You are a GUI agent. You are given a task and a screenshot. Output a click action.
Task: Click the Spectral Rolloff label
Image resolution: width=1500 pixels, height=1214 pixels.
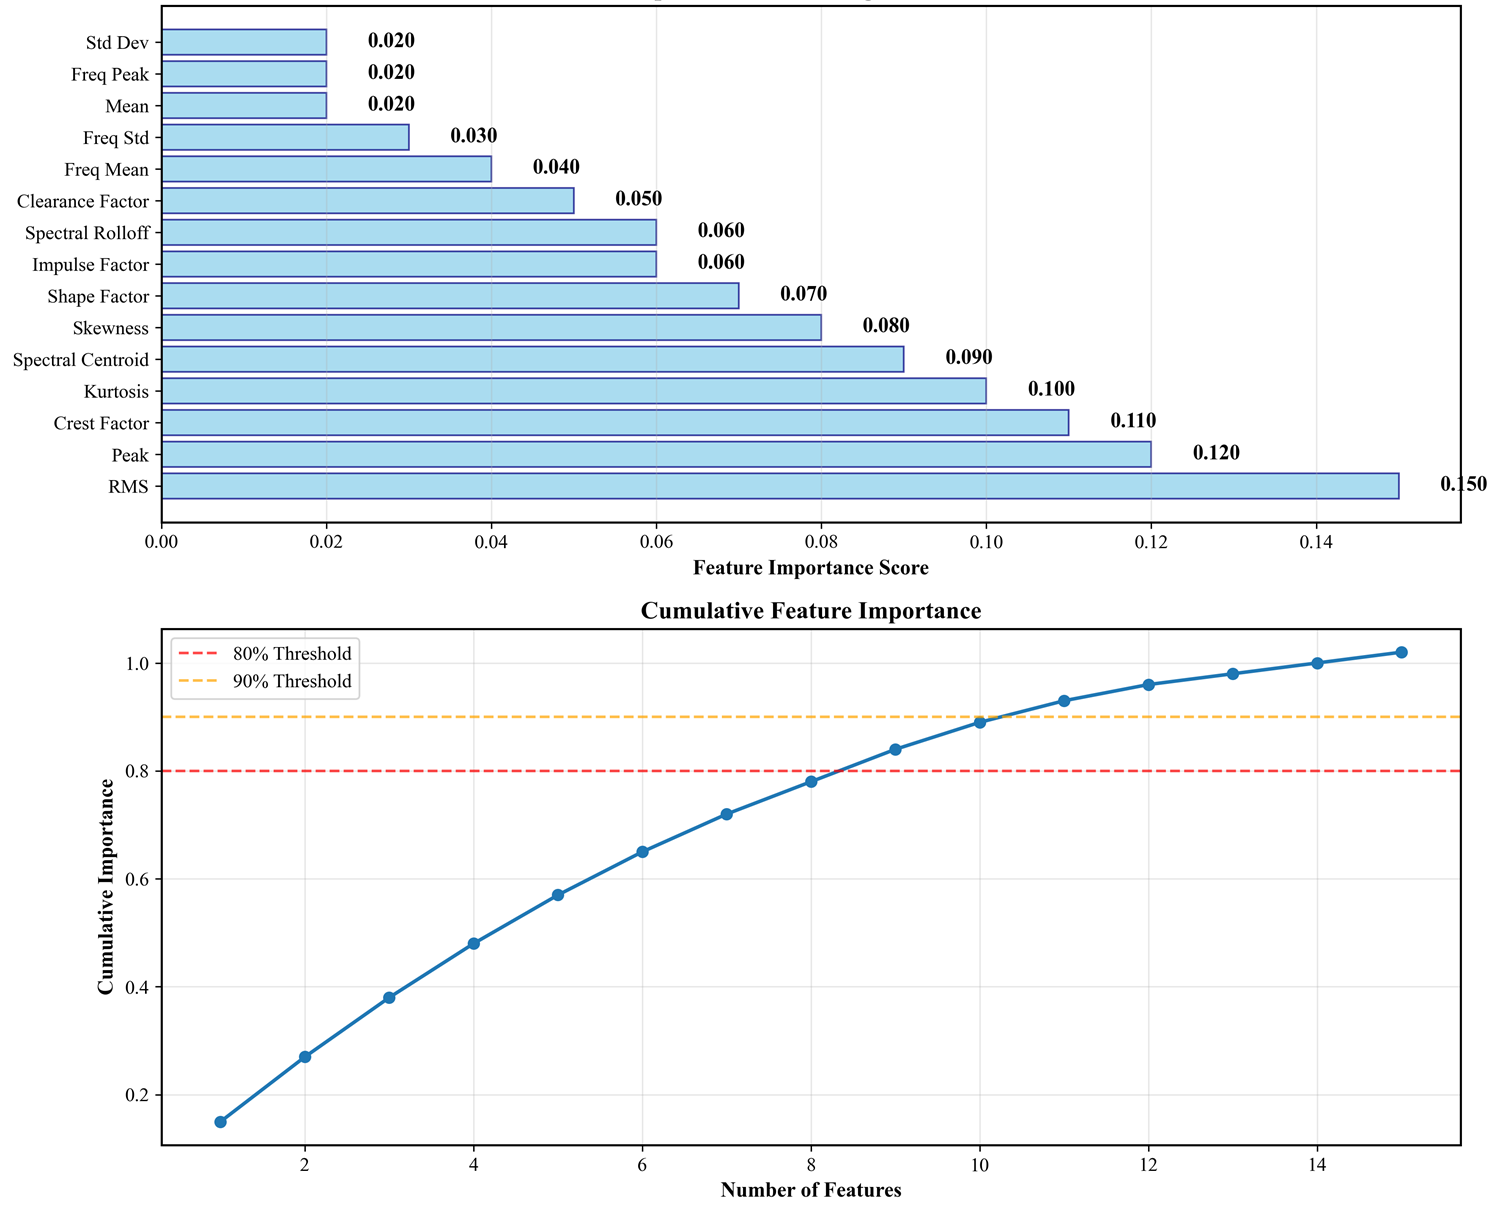point(87,234)
